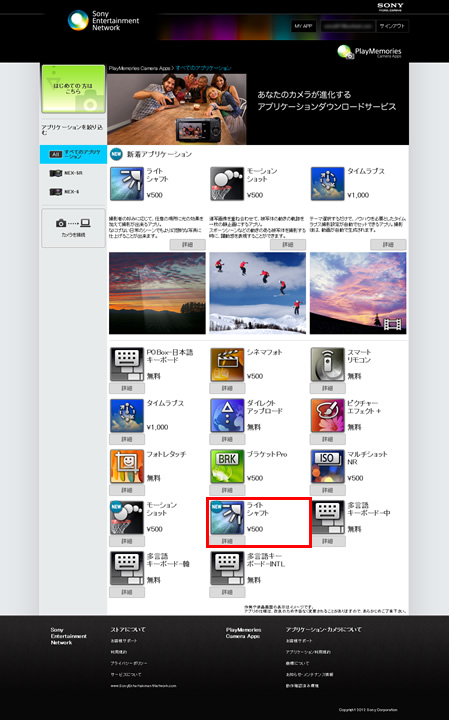Click the PlayMemories Camera Apps logo
Image resolution: width=450 pixels, height=720 pixels.
coord(369,52)
